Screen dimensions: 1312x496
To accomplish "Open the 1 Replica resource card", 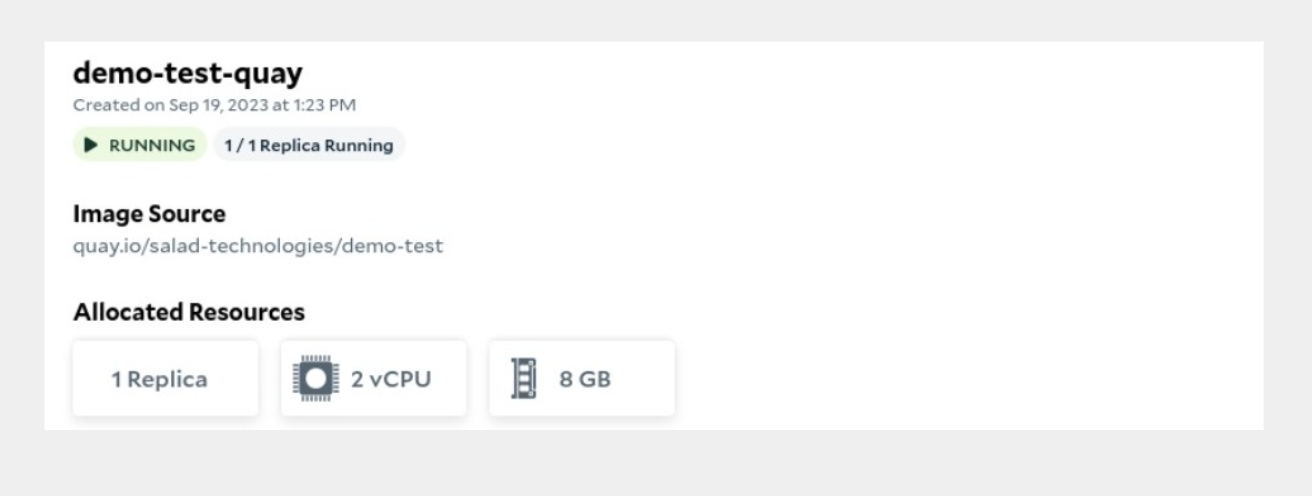I will coord(165,378).
